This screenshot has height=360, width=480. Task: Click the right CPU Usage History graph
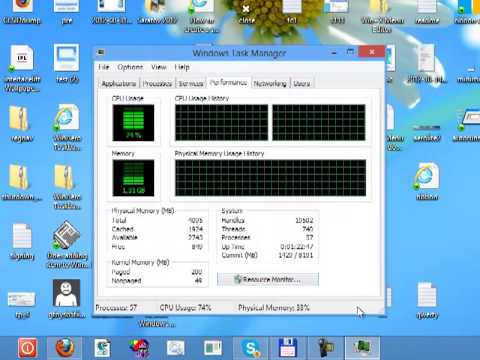(319, 123)
